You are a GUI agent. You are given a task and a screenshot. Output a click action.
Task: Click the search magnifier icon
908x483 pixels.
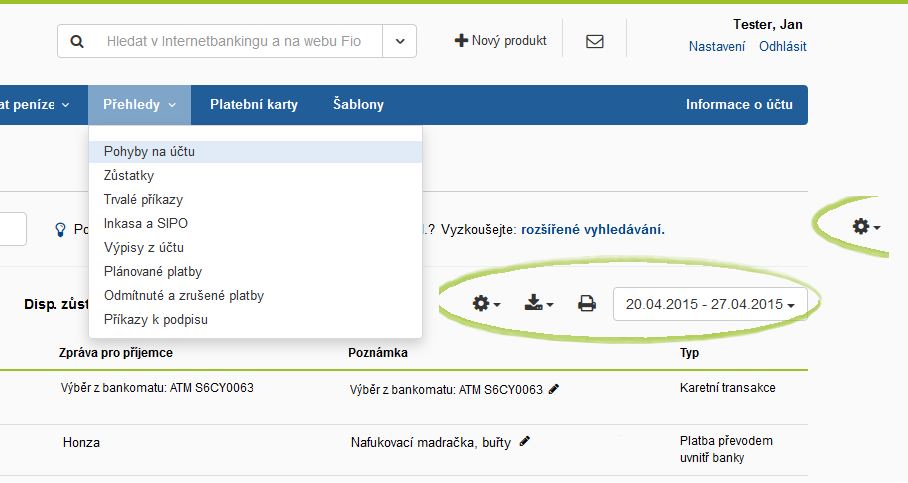coord(77,41)
